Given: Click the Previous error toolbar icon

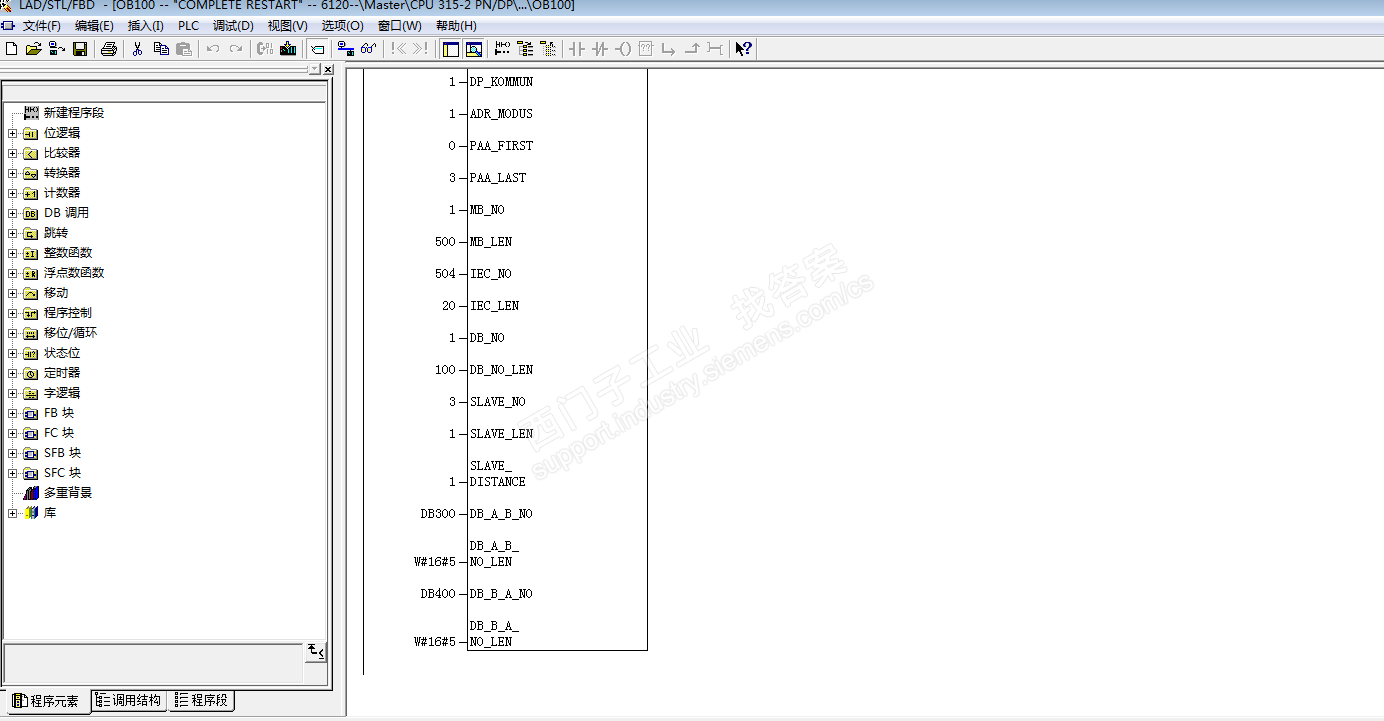Looking at the screenshot, I should click(x=399, y=48).
